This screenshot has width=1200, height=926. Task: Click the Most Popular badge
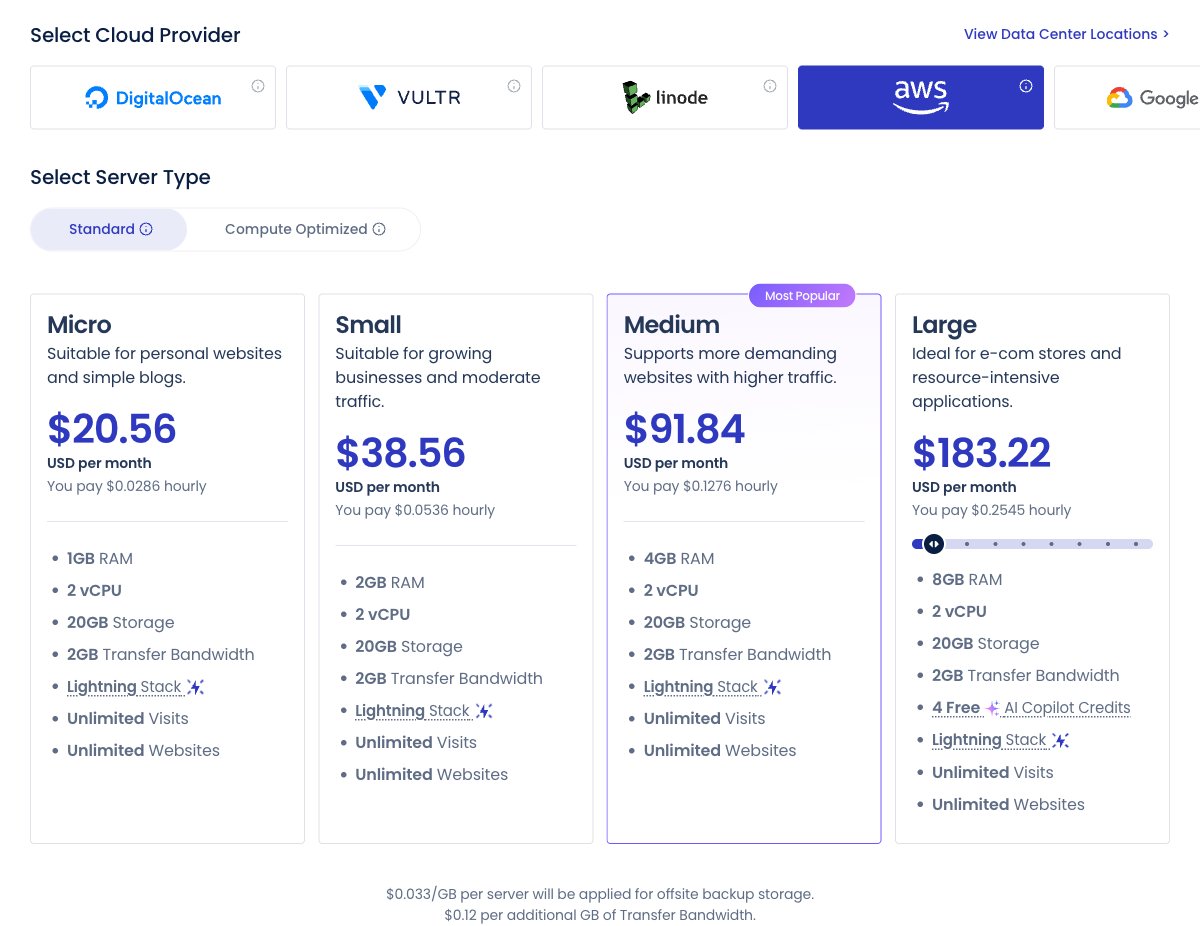(802, 296)
